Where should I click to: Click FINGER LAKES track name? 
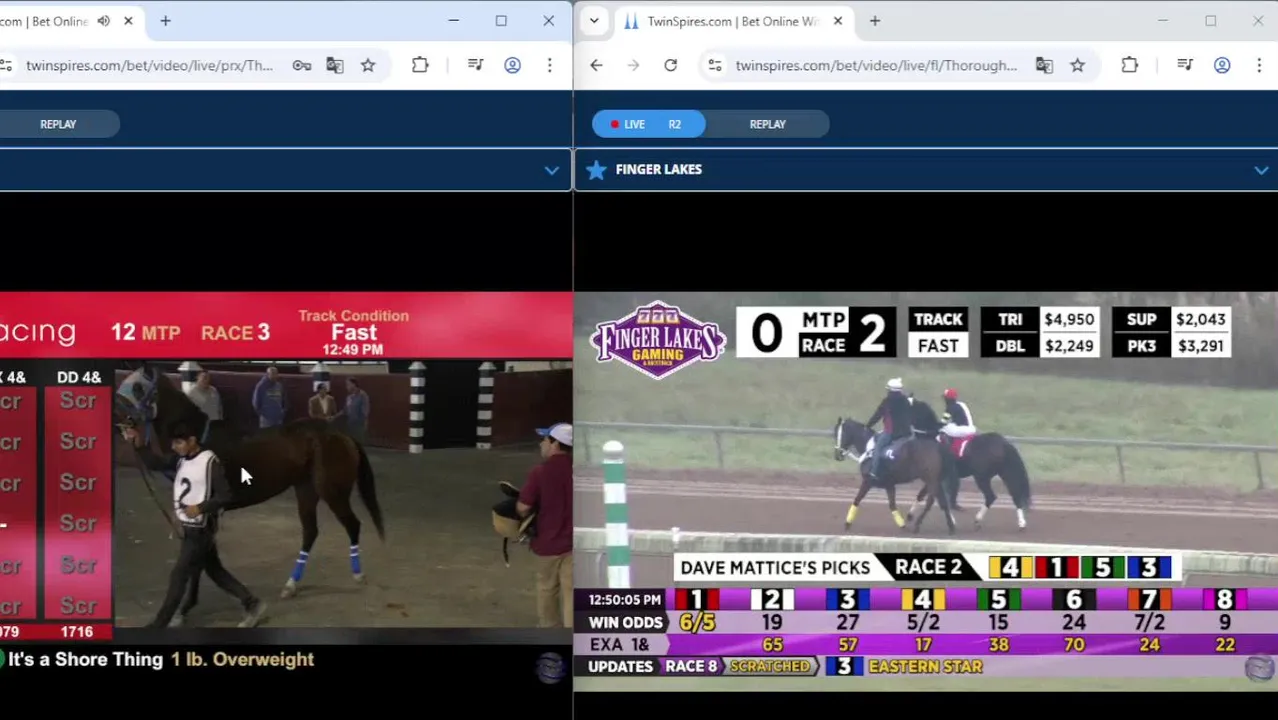click(x=659, y=169)
